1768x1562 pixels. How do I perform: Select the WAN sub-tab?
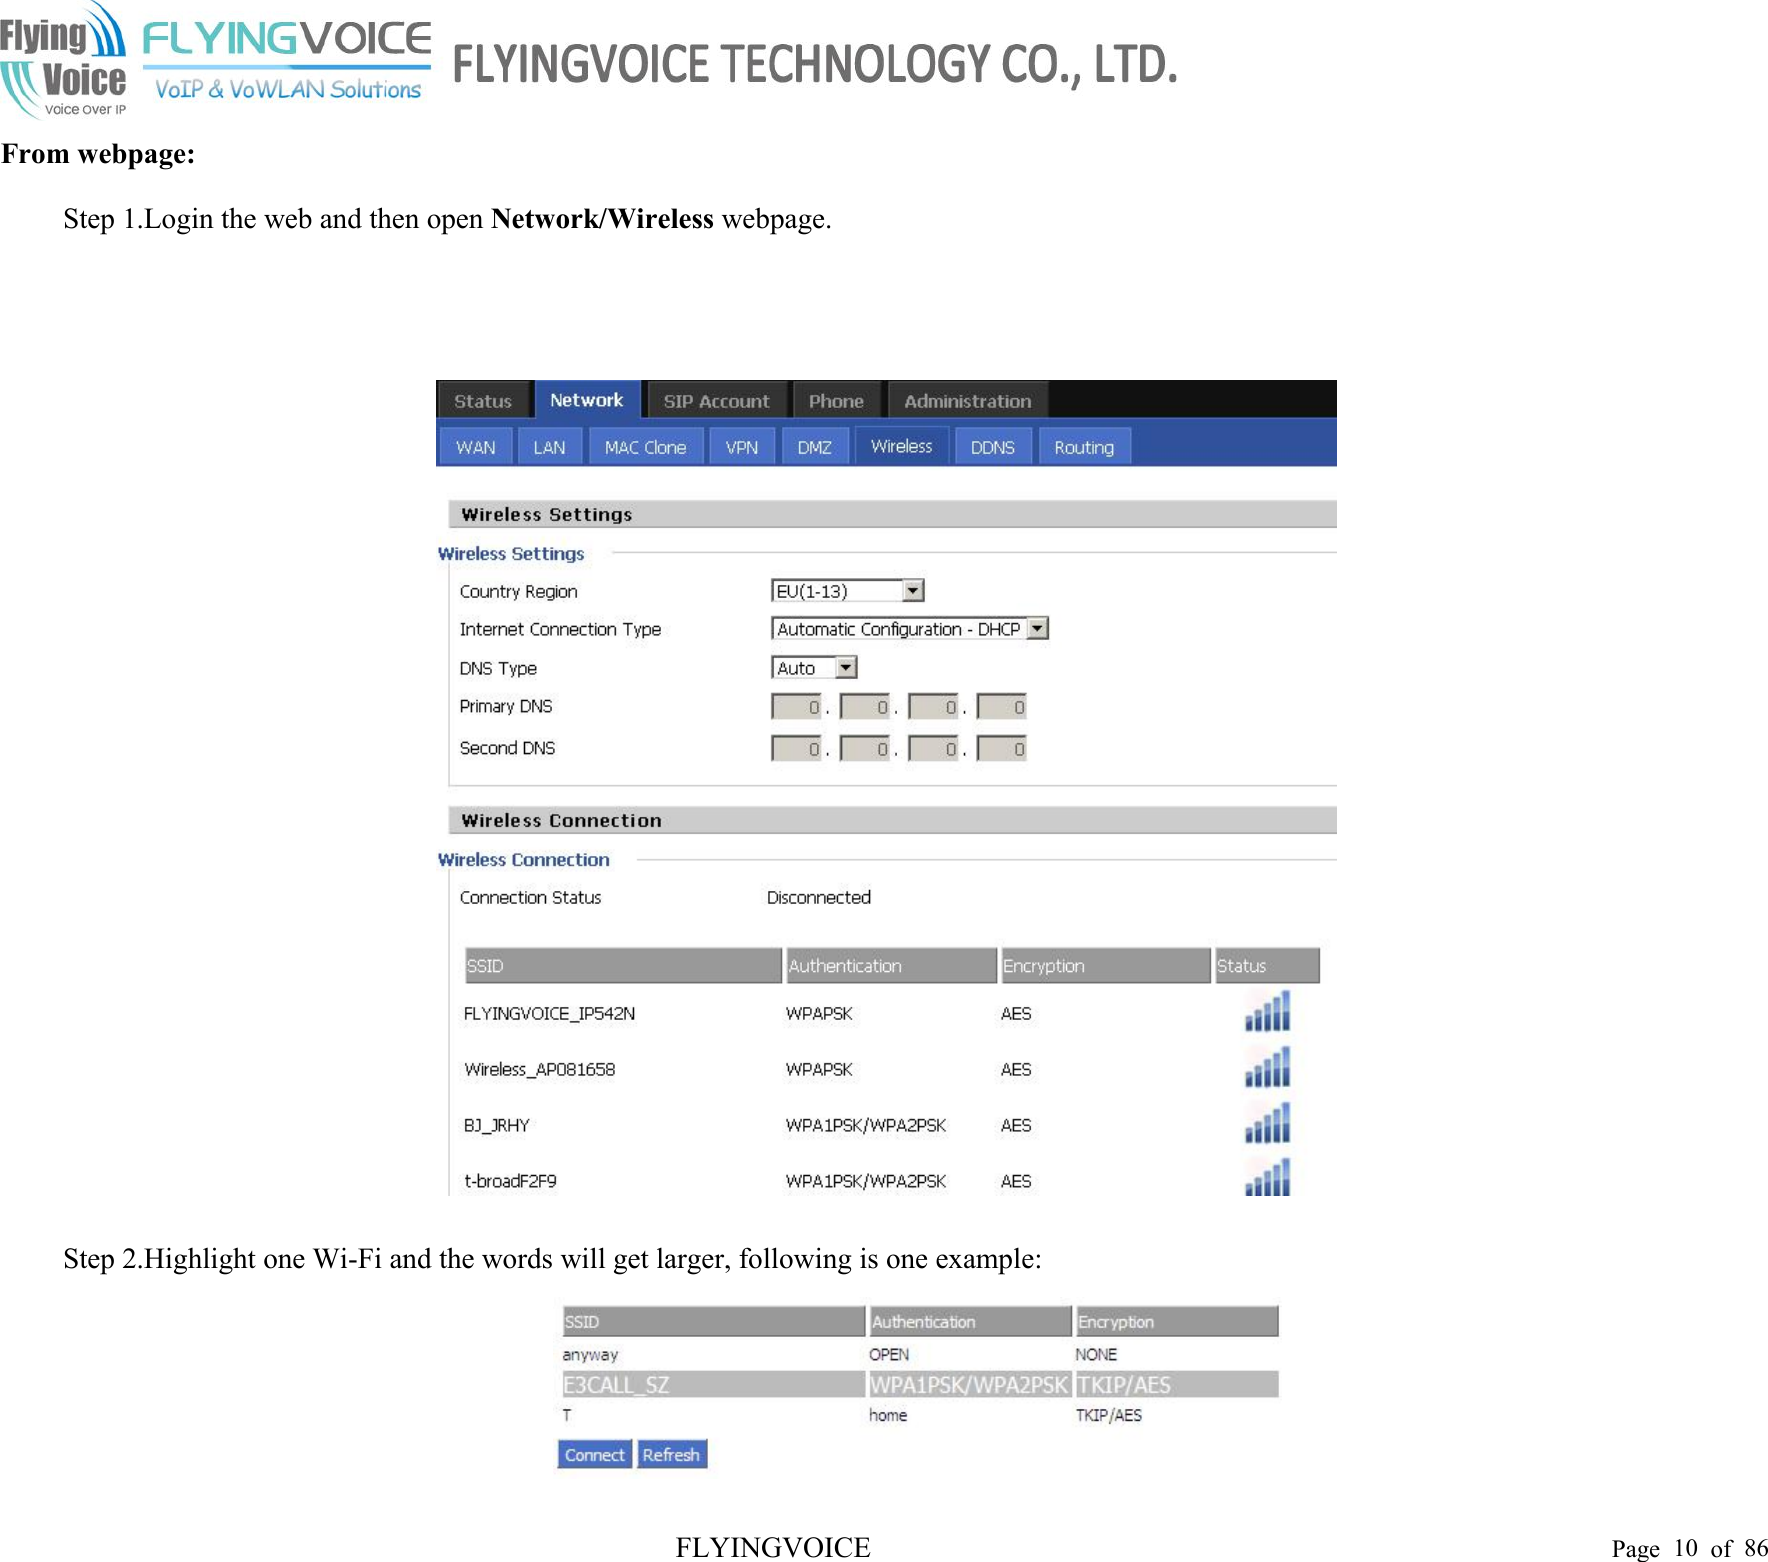(x=476, y=447)
